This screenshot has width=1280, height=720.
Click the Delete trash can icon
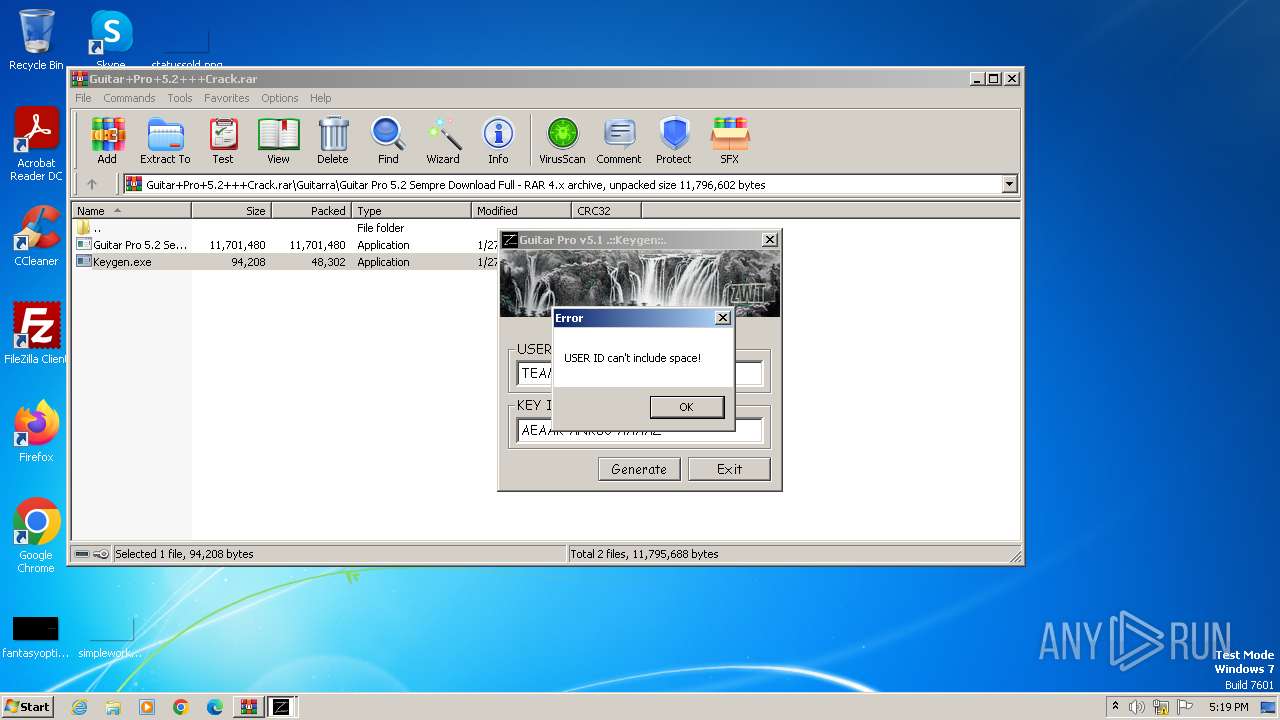[333, 141]
